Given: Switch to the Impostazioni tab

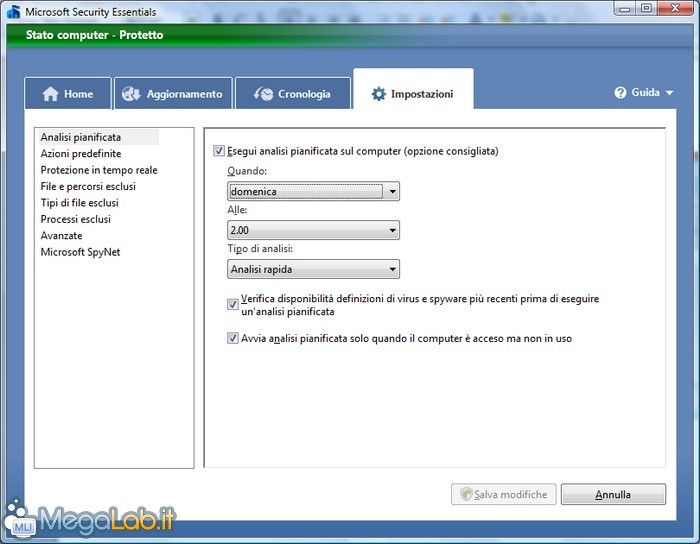Looking at the screenshot, I should point(413,89).
